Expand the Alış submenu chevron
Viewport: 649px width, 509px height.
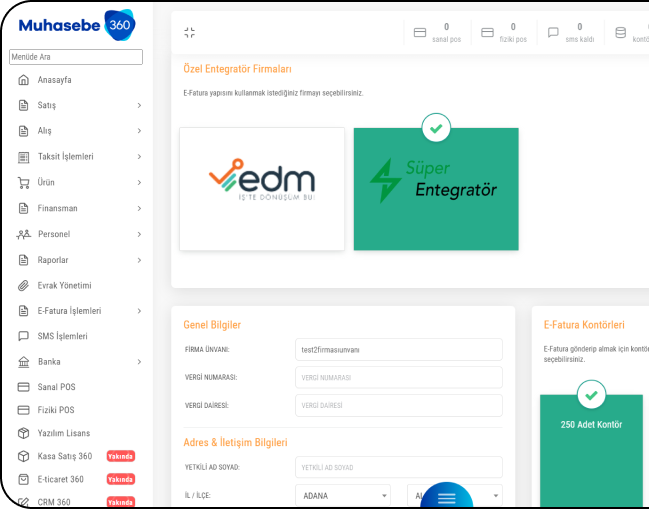(139, 131)
